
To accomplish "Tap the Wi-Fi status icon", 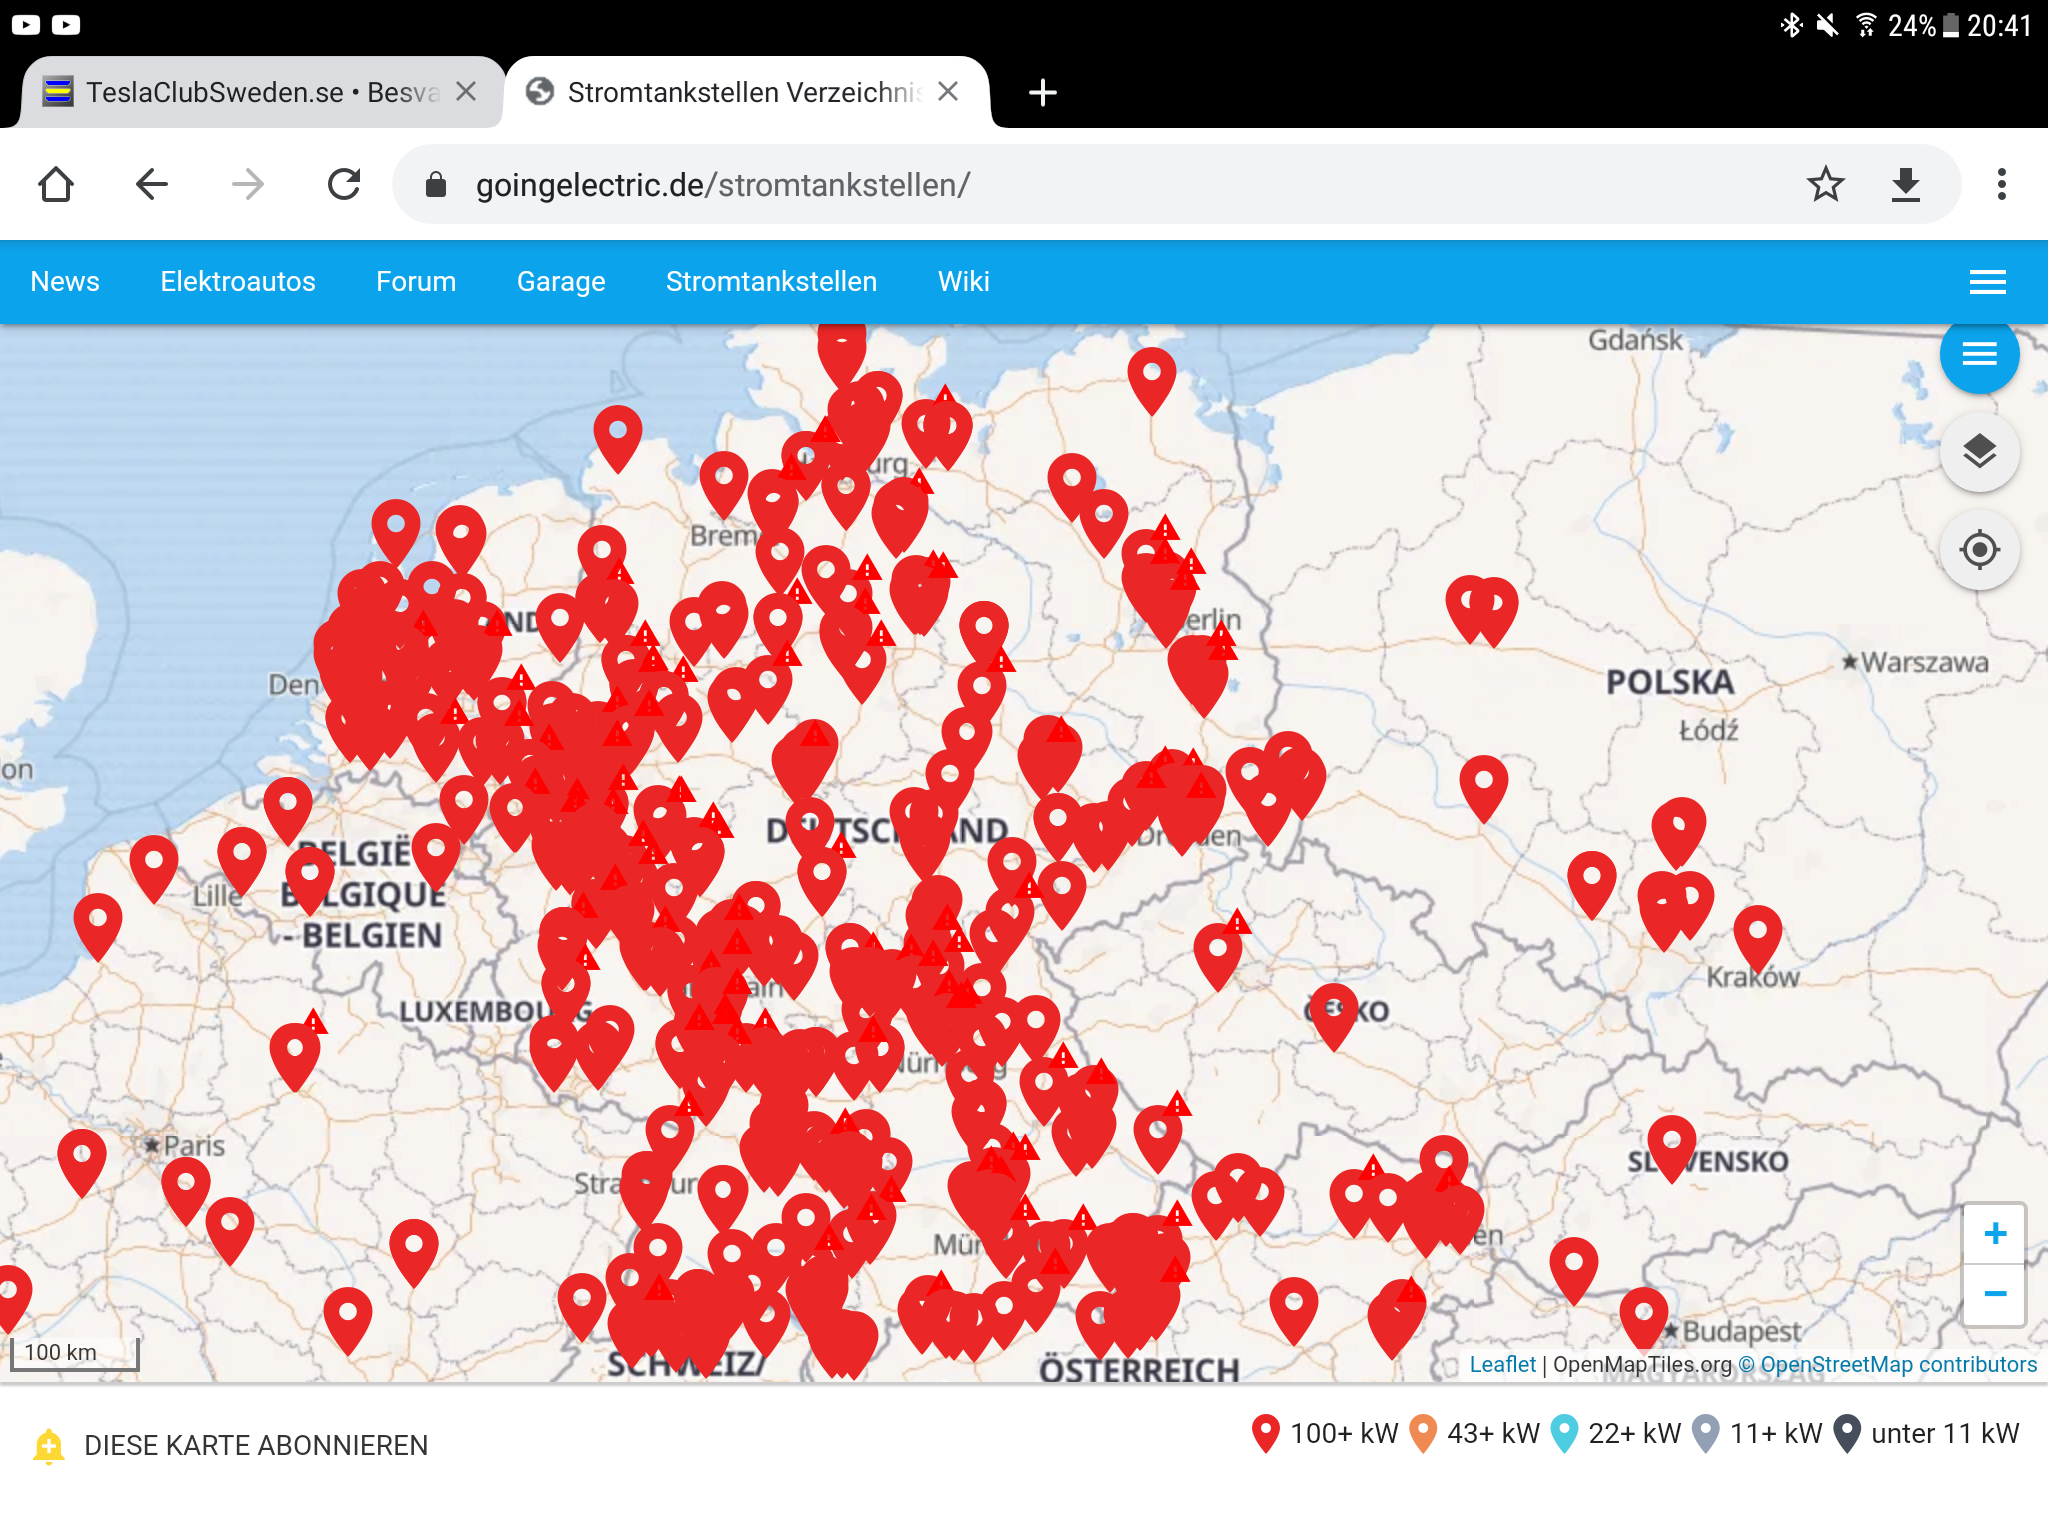I will pos(1866,25).
